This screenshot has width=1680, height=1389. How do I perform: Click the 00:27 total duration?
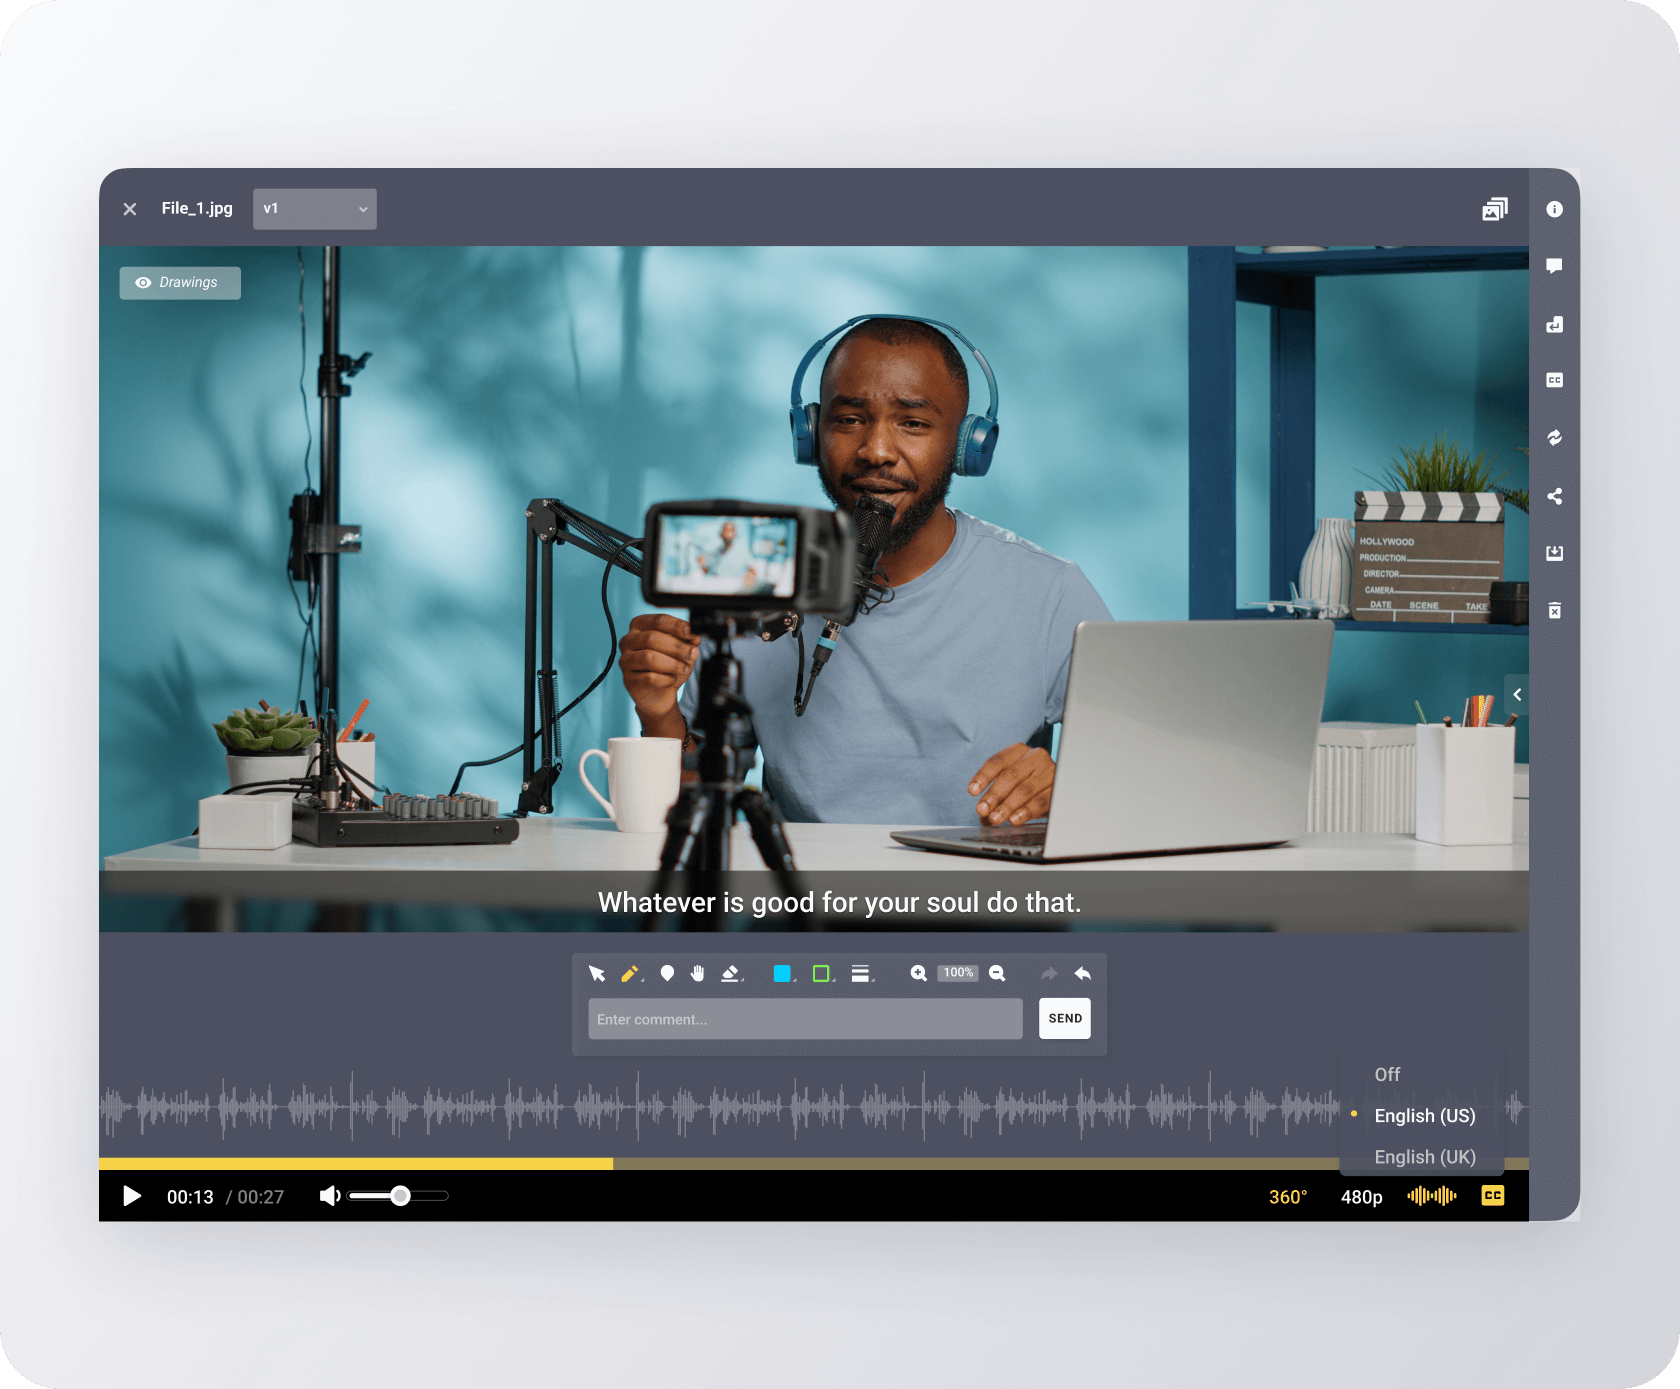261,1197
